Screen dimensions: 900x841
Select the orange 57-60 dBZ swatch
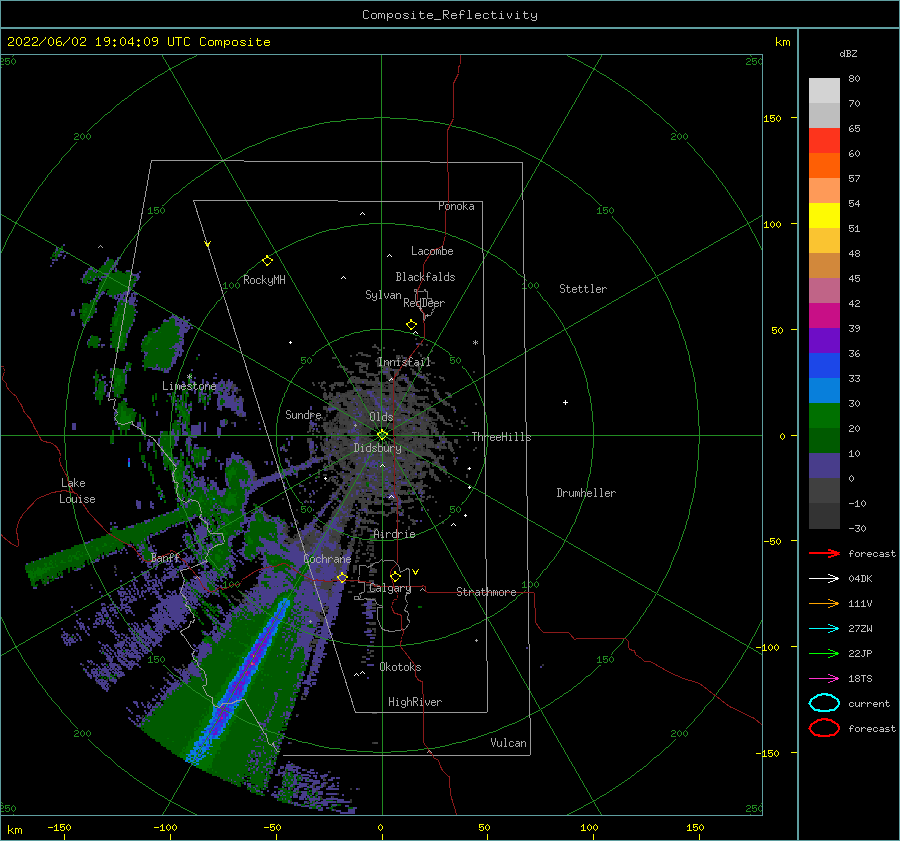point(824,165)
